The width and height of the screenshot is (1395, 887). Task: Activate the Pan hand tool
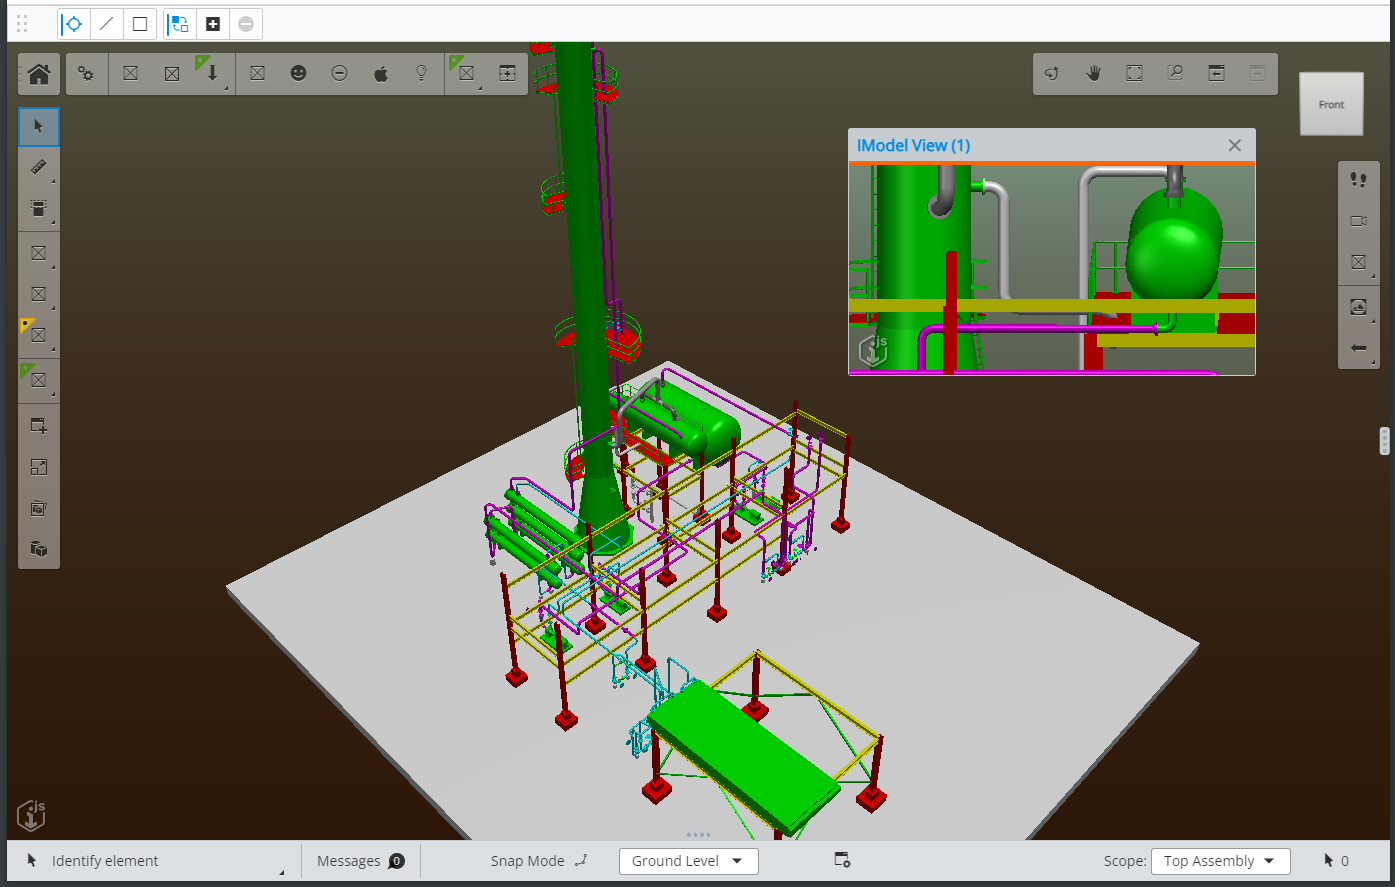coord(1094,74)
